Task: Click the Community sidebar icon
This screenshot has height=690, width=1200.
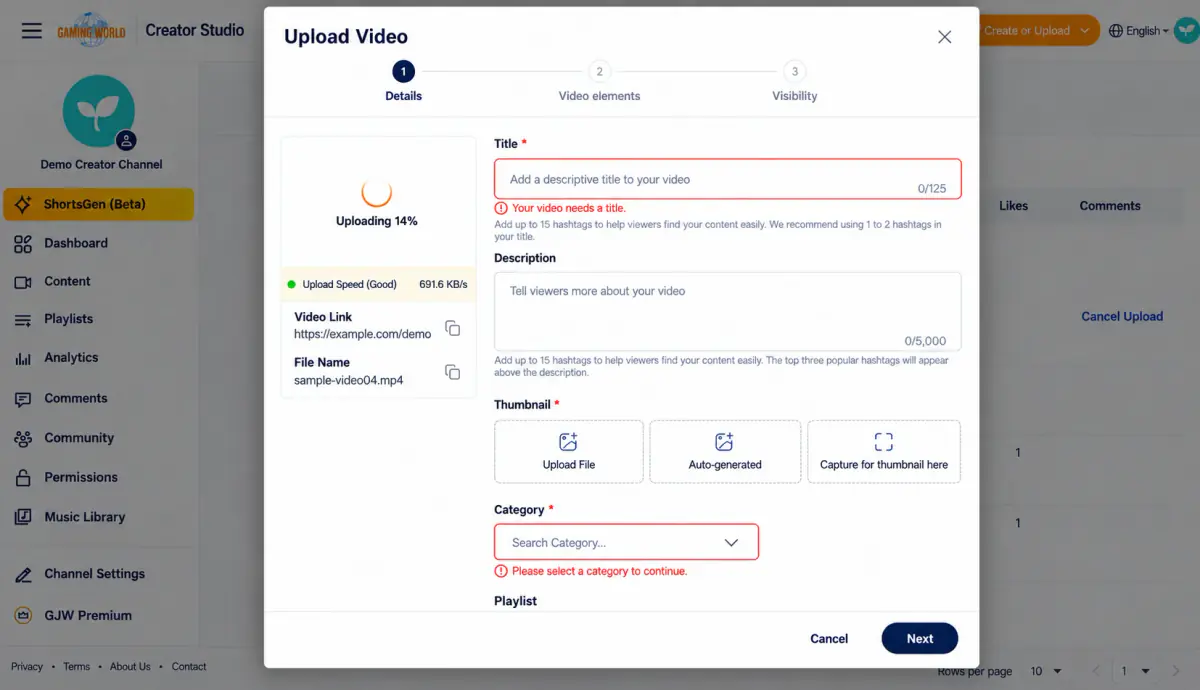Action: pyautogui.click(x=23, y=438)
